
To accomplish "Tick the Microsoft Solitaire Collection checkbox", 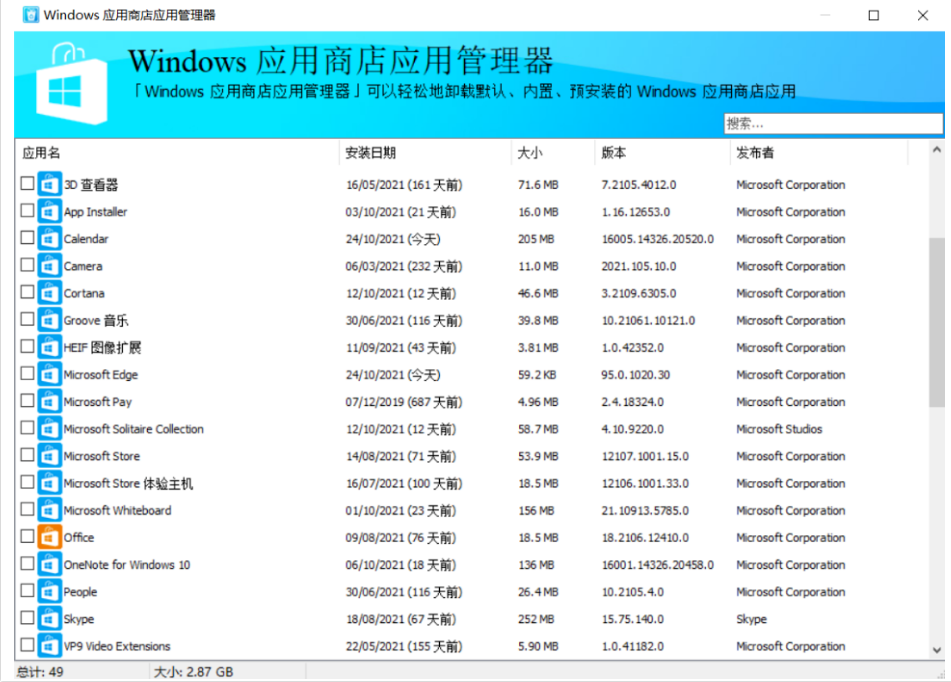I will 27,428.
